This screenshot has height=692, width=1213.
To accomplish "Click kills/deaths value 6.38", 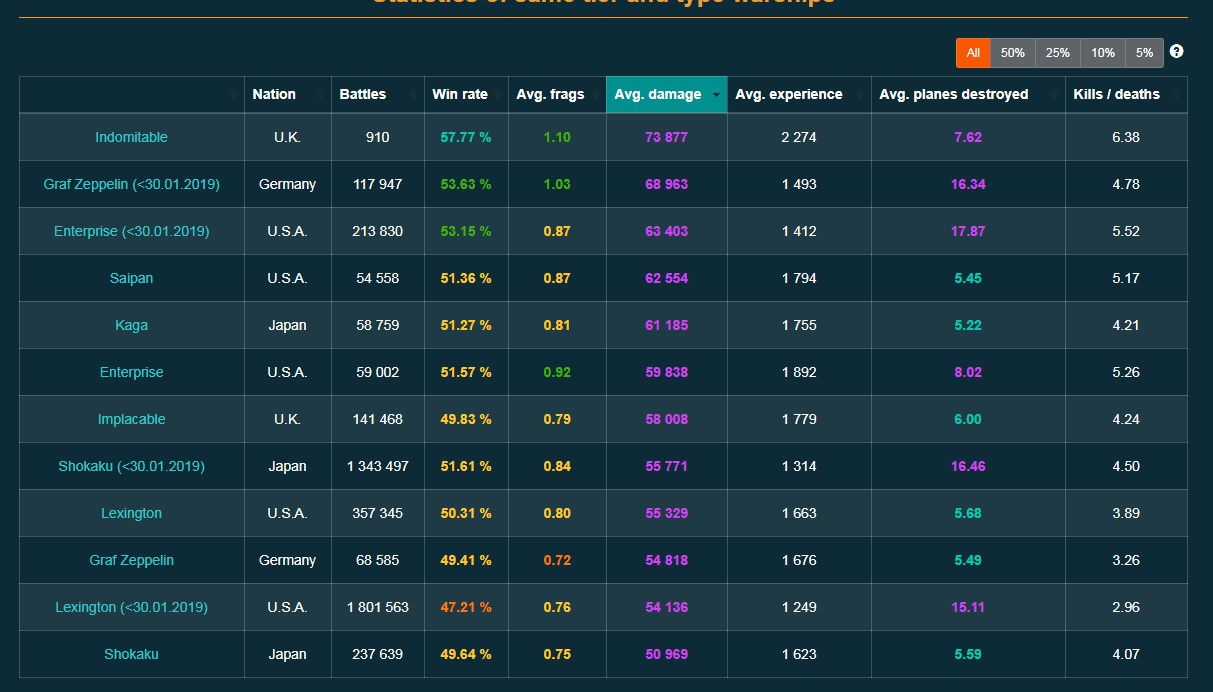I will [x=1126, y=137].
